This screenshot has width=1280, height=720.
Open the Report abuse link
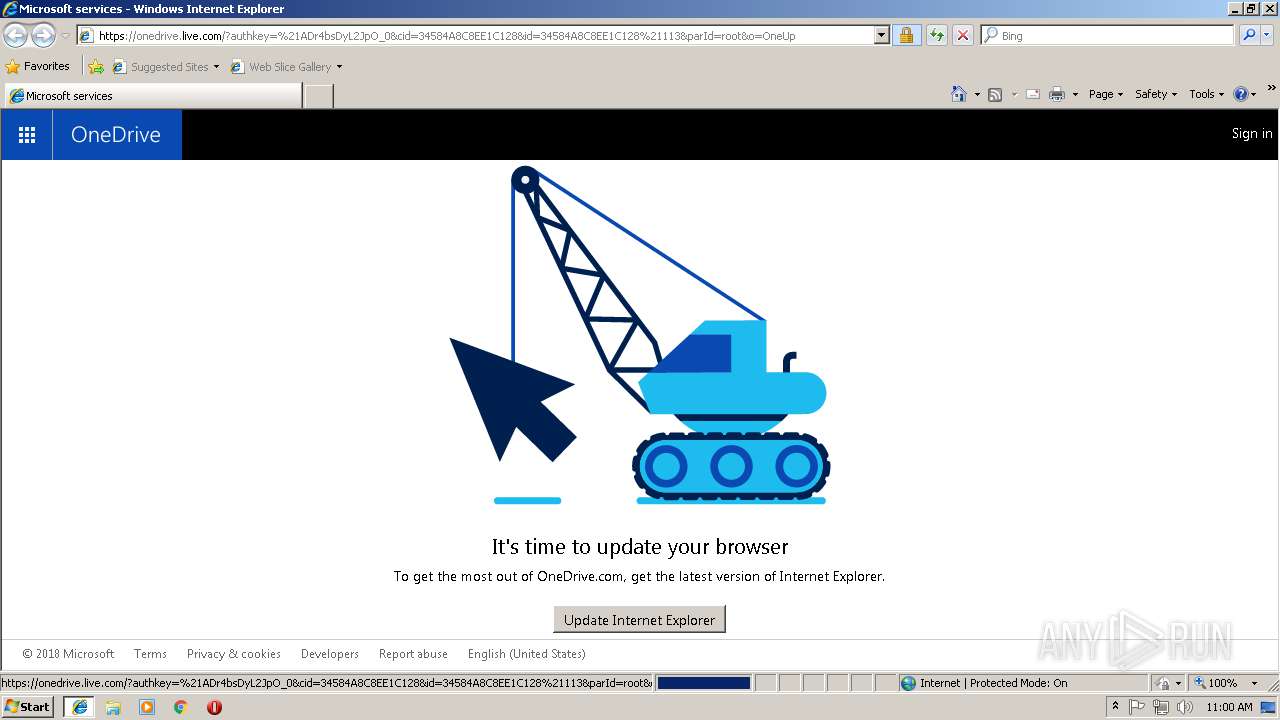coord(413,654)
